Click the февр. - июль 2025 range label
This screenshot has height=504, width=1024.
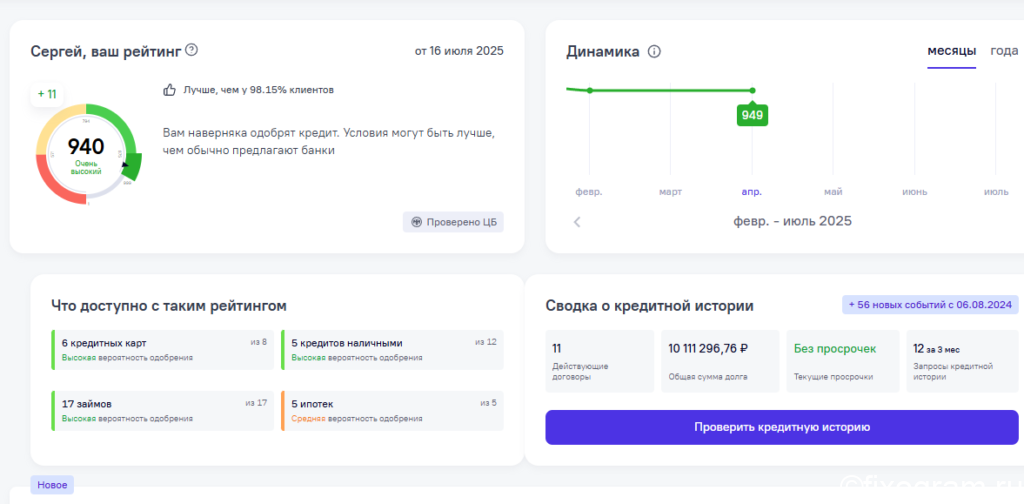(792, 221)
